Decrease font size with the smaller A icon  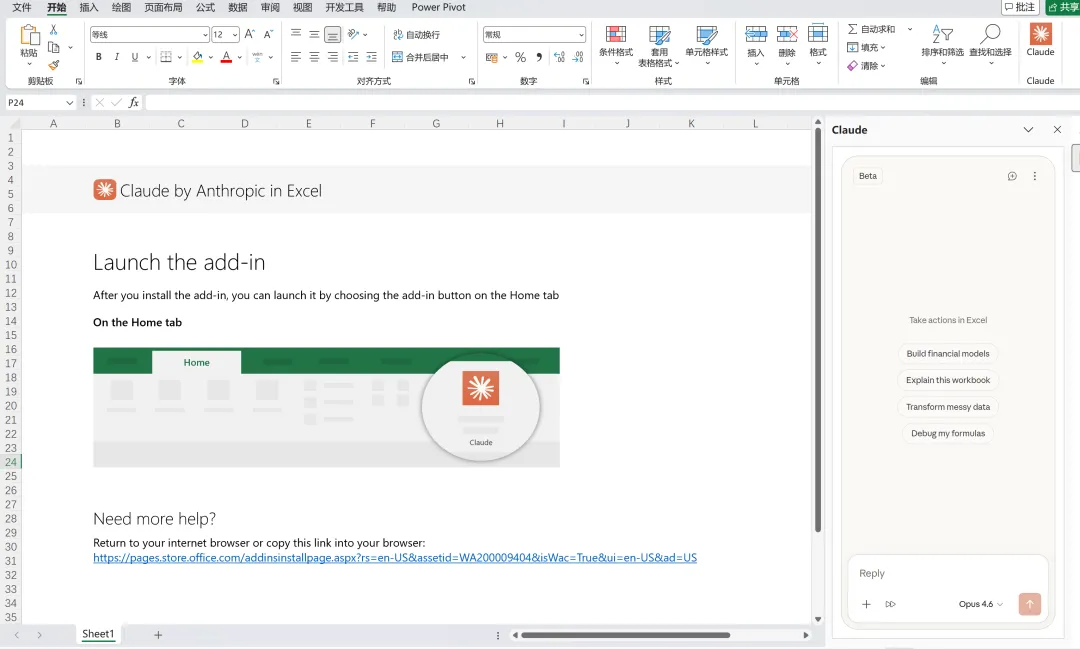tap(268, 34)
